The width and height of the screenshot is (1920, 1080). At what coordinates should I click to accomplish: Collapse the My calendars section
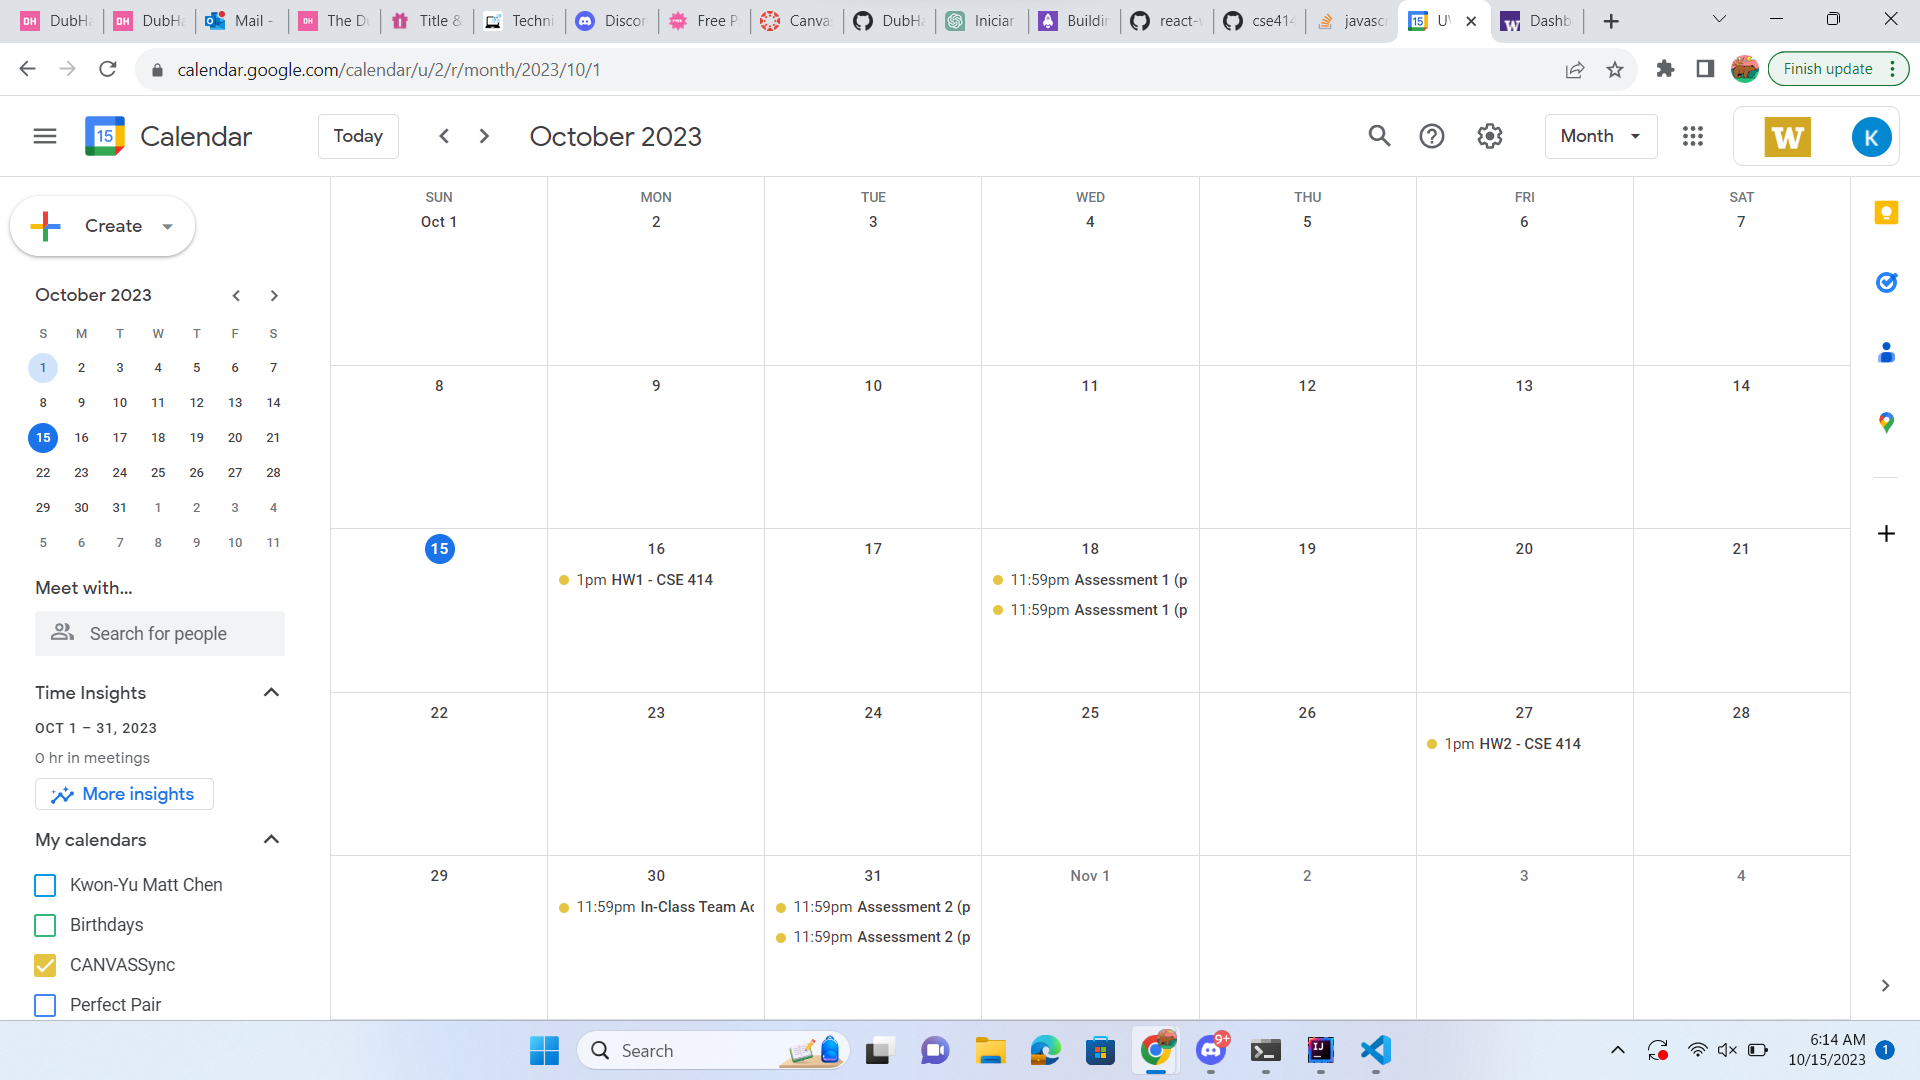pos(271,839)
